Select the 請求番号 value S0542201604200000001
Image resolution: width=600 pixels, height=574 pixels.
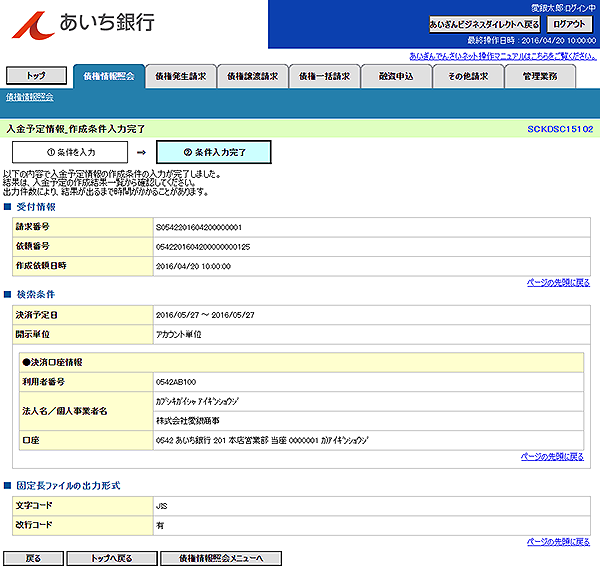pyautogui.click(x=199, y=227)
